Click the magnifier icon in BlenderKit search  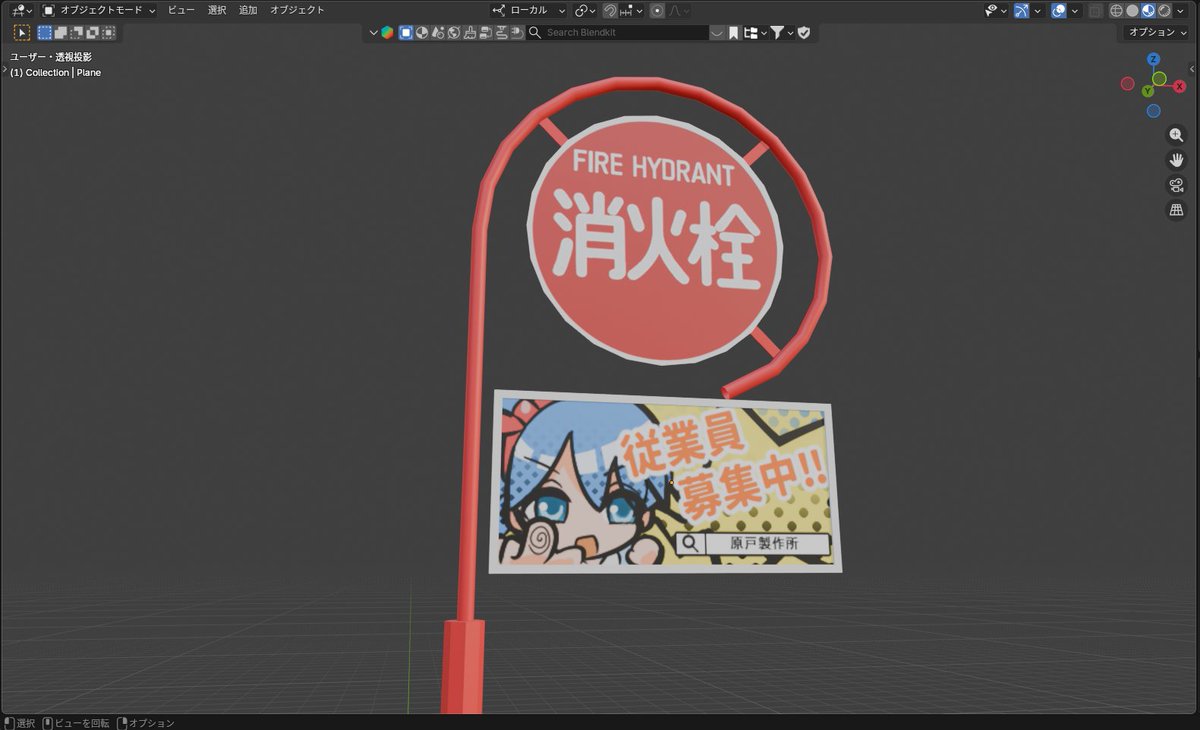pyautogui.click(x=535, y=32)
